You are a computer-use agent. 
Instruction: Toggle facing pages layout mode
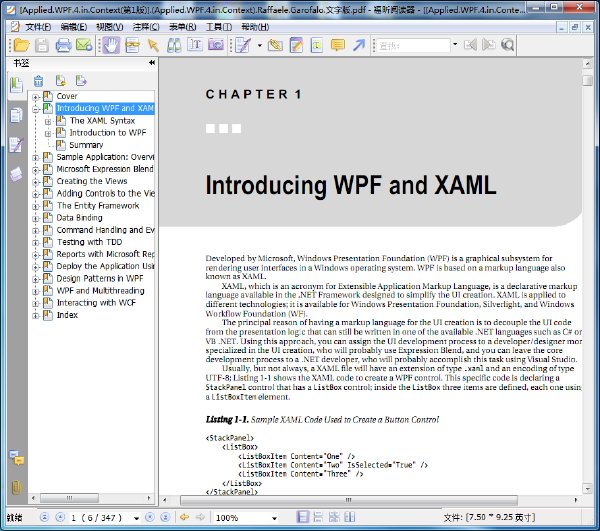pos(349,517)
